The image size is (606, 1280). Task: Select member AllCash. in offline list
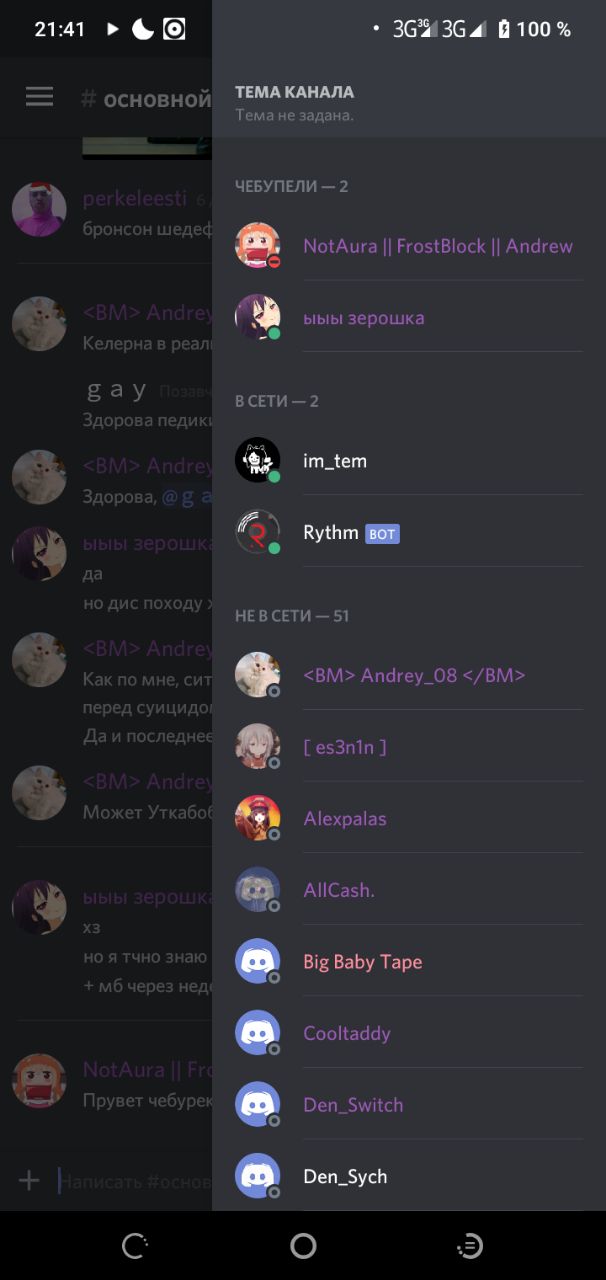point(408,890)
